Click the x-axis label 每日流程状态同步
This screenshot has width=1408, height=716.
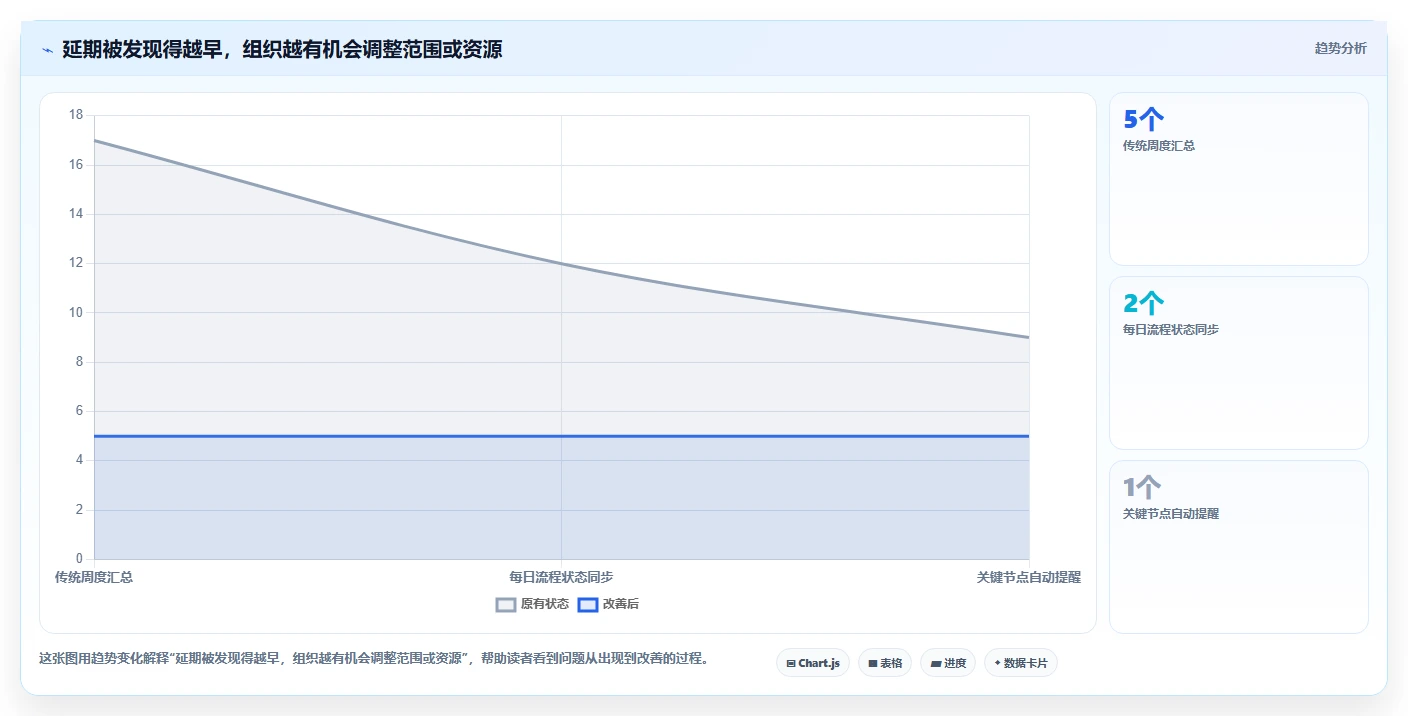coord(561,577)
